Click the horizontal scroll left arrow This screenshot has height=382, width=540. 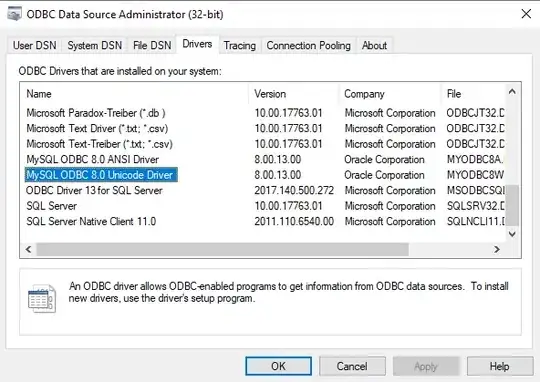tap(29, 249)
